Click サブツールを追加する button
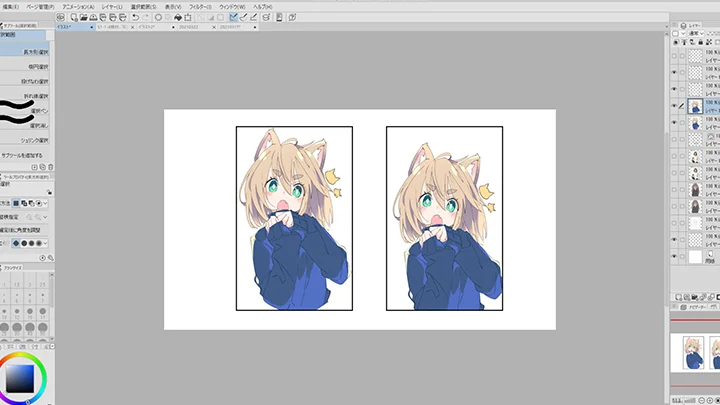Viewport: 720px width, 405px height. click(23, 155)
